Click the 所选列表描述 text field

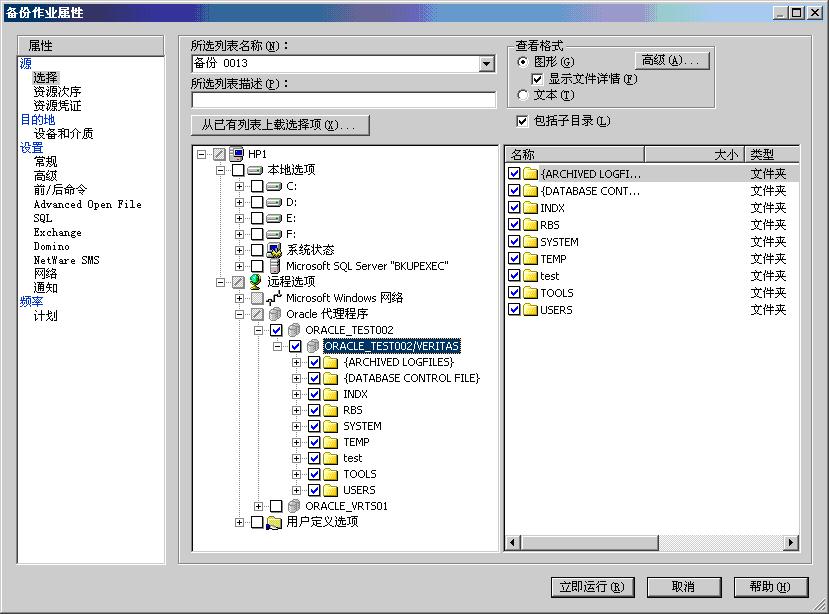click(343, 100)
